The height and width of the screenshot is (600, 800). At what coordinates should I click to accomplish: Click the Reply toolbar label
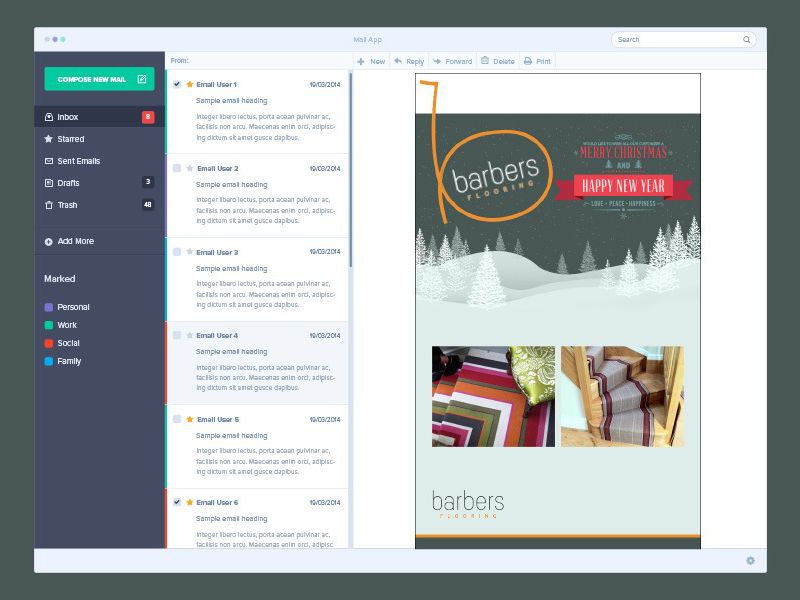click(415, 61)
